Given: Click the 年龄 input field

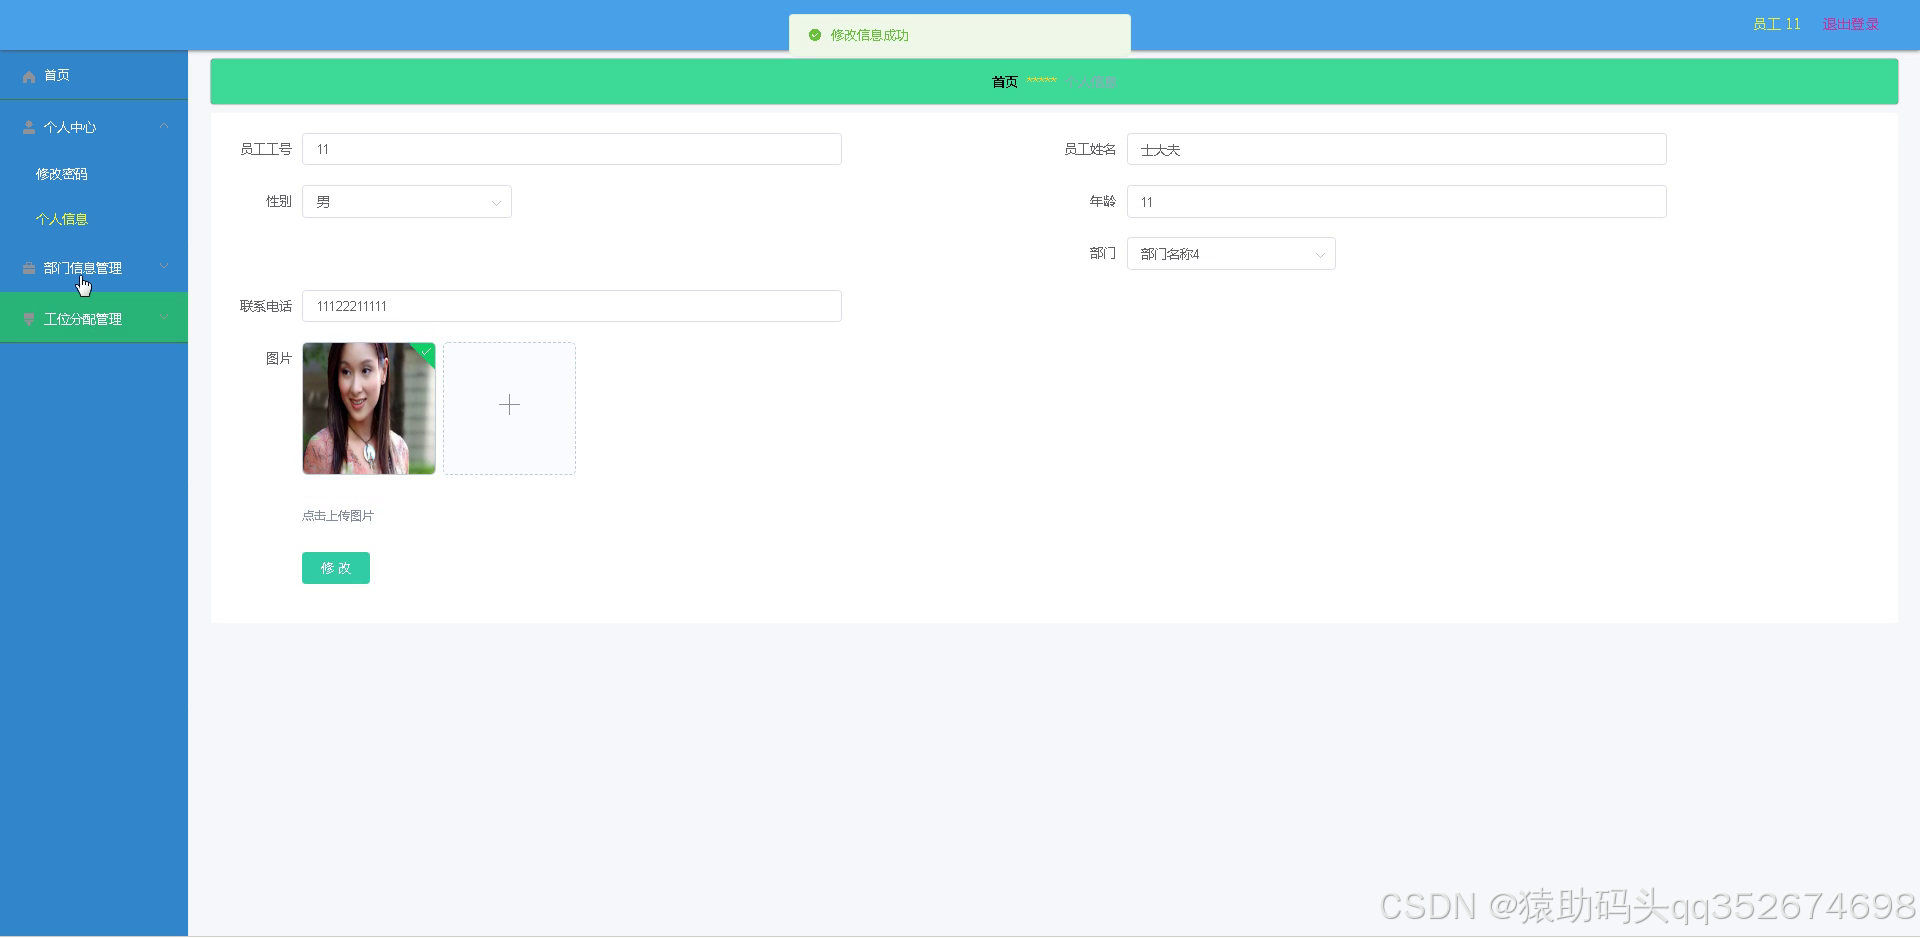Looking at the screenshot, I should pos(1397,202).
